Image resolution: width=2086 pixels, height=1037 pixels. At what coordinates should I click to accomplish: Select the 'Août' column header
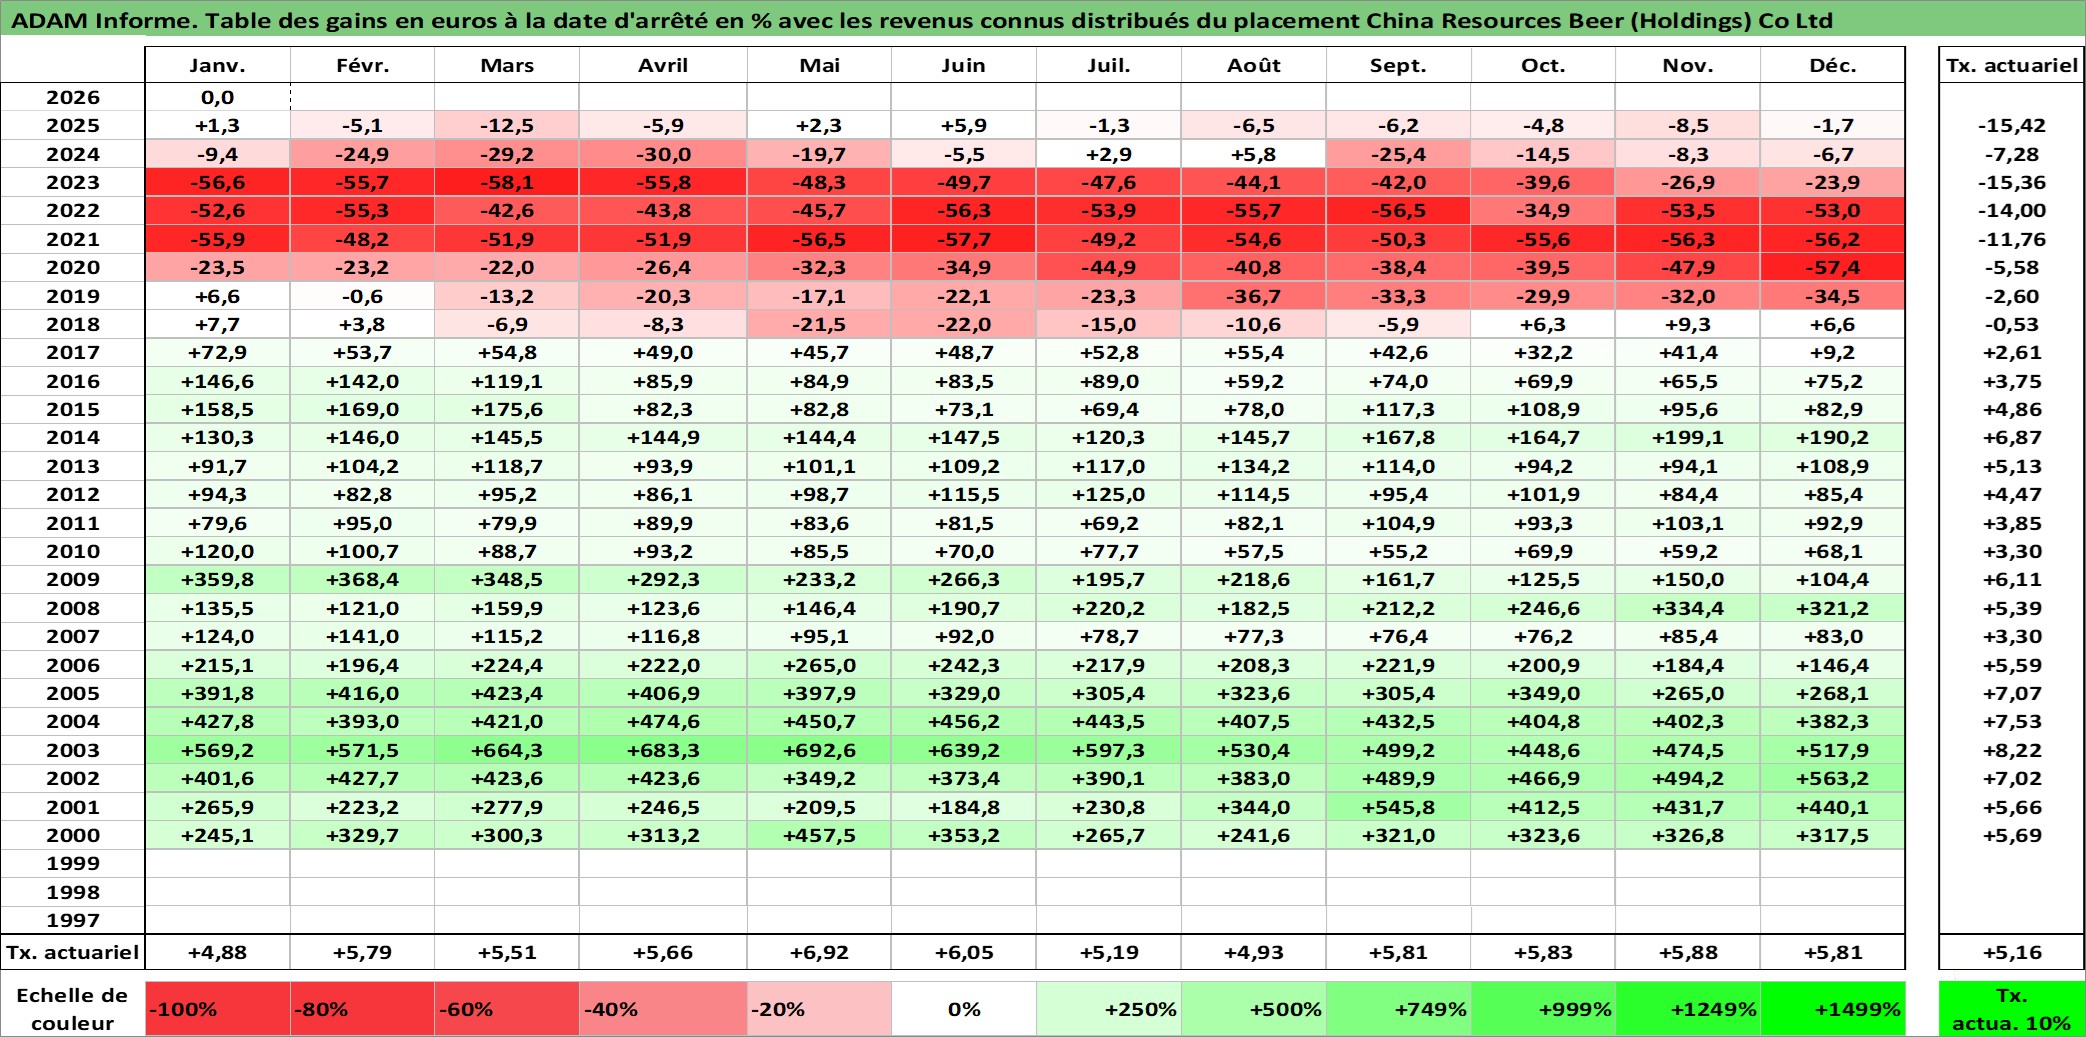(1254, 65)
